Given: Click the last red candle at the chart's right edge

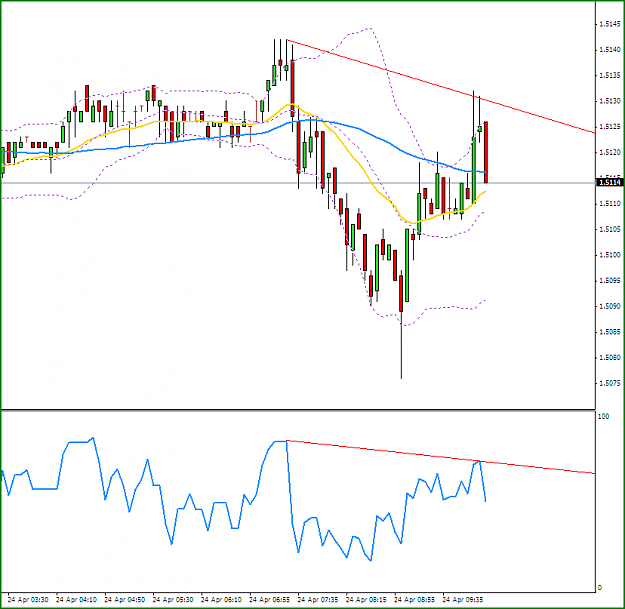Looking at the screenshot, I should 486,152.
